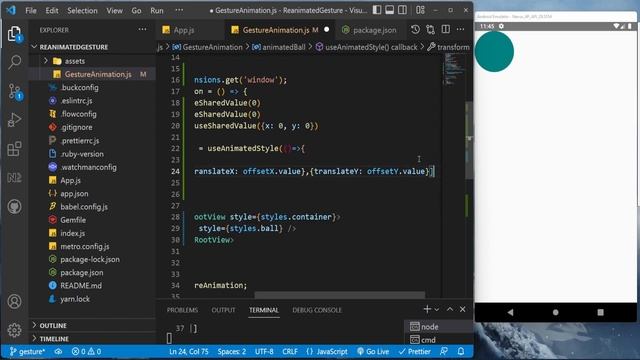Image resolution: width=640 pixels, height=360 pixels.
Task: Select the GestureAnimation.js editor tab
Action: point(281,30)
